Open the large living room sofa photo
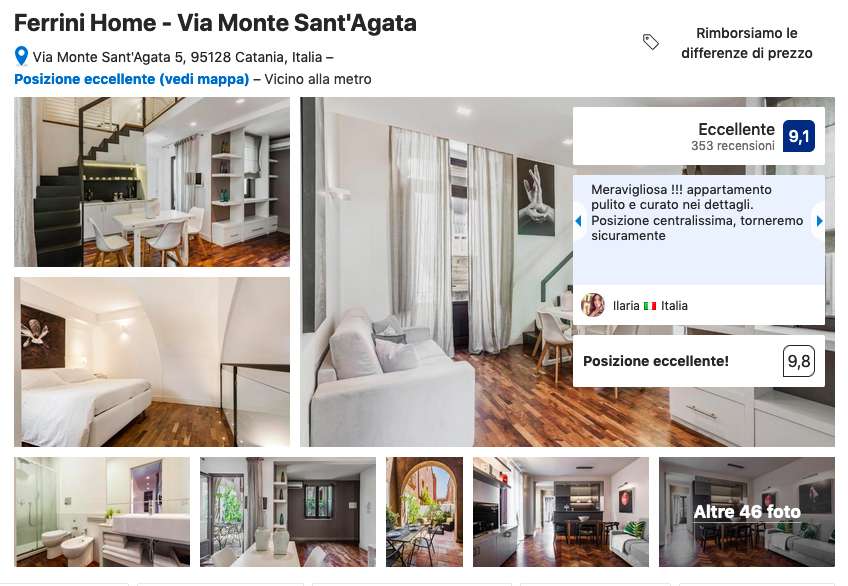The image size is (848, 586). (436, 272)
